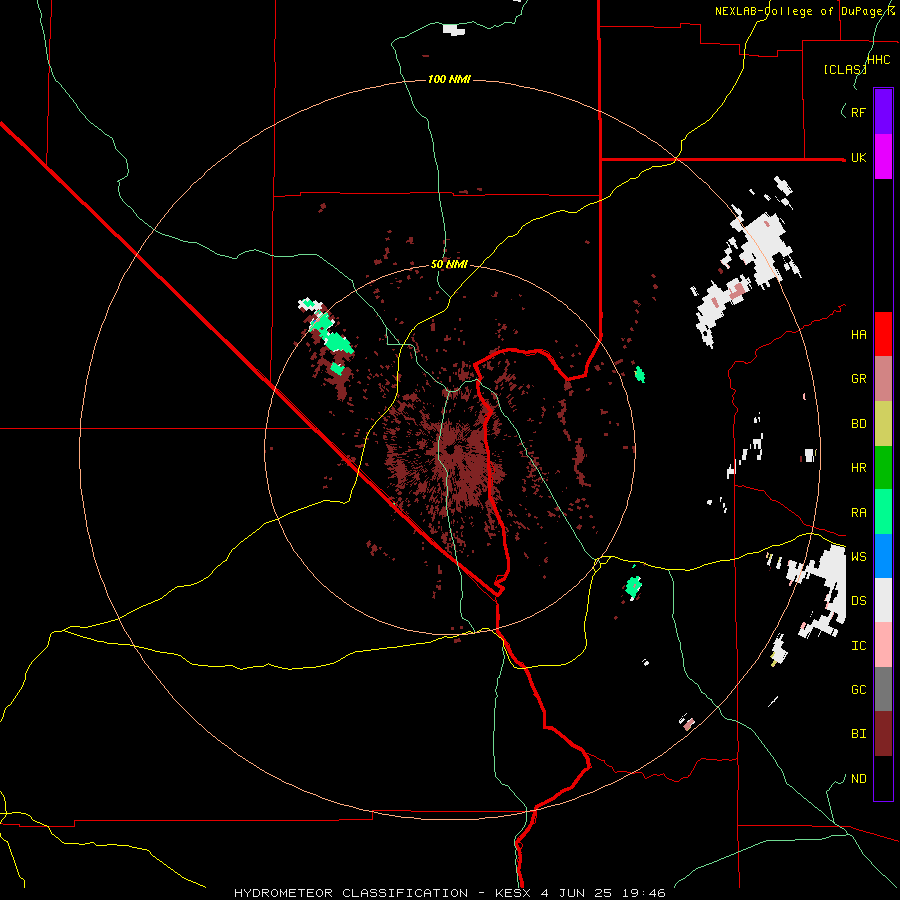Pick the yellow BD legend swatch
The height and width of the screenshot is (900, 900).
click(x=883, y=424)
